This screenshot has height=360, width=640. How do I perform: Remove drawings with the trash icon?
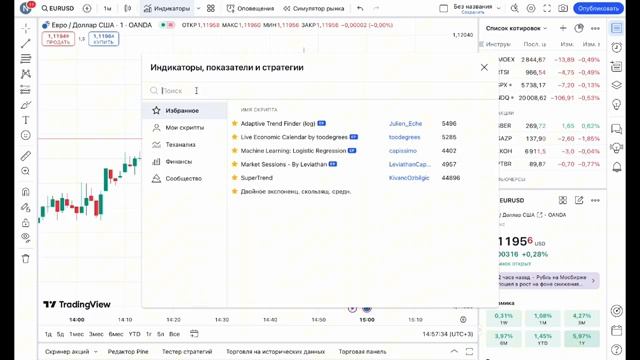point(26,258)
